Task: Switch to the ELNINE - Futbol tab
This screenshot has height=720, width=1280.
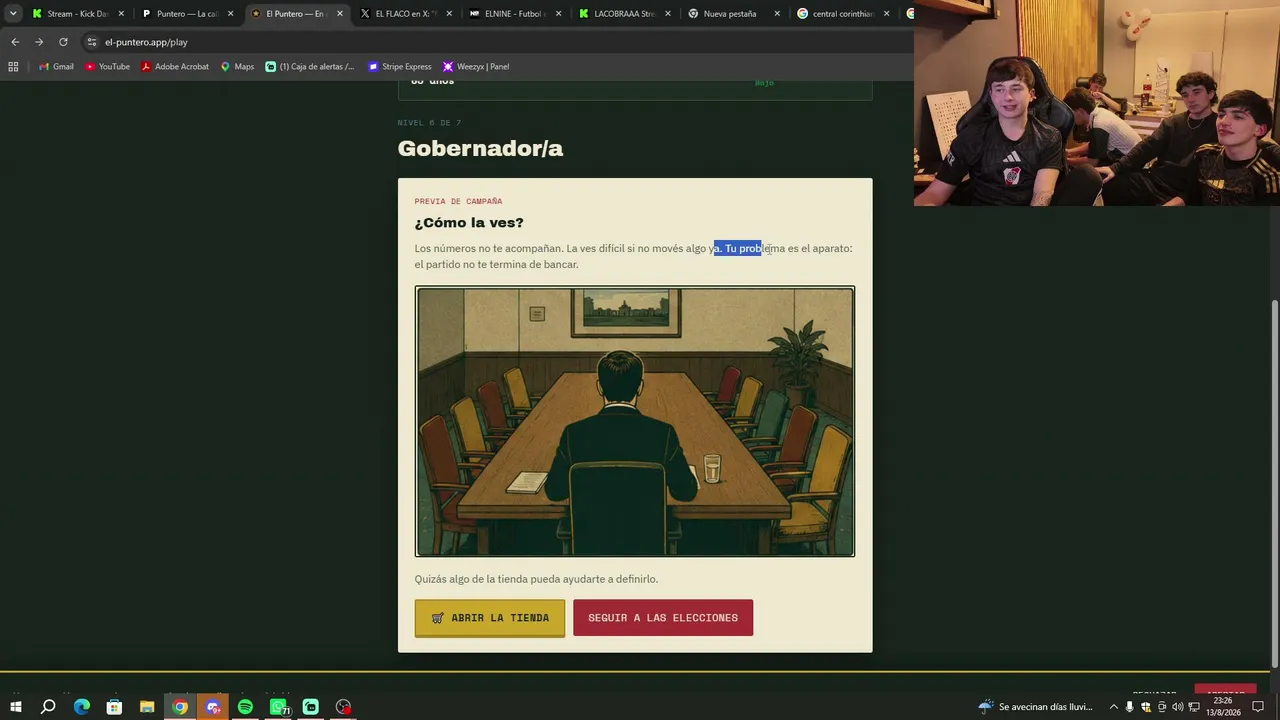Action: tap(515, 14)
